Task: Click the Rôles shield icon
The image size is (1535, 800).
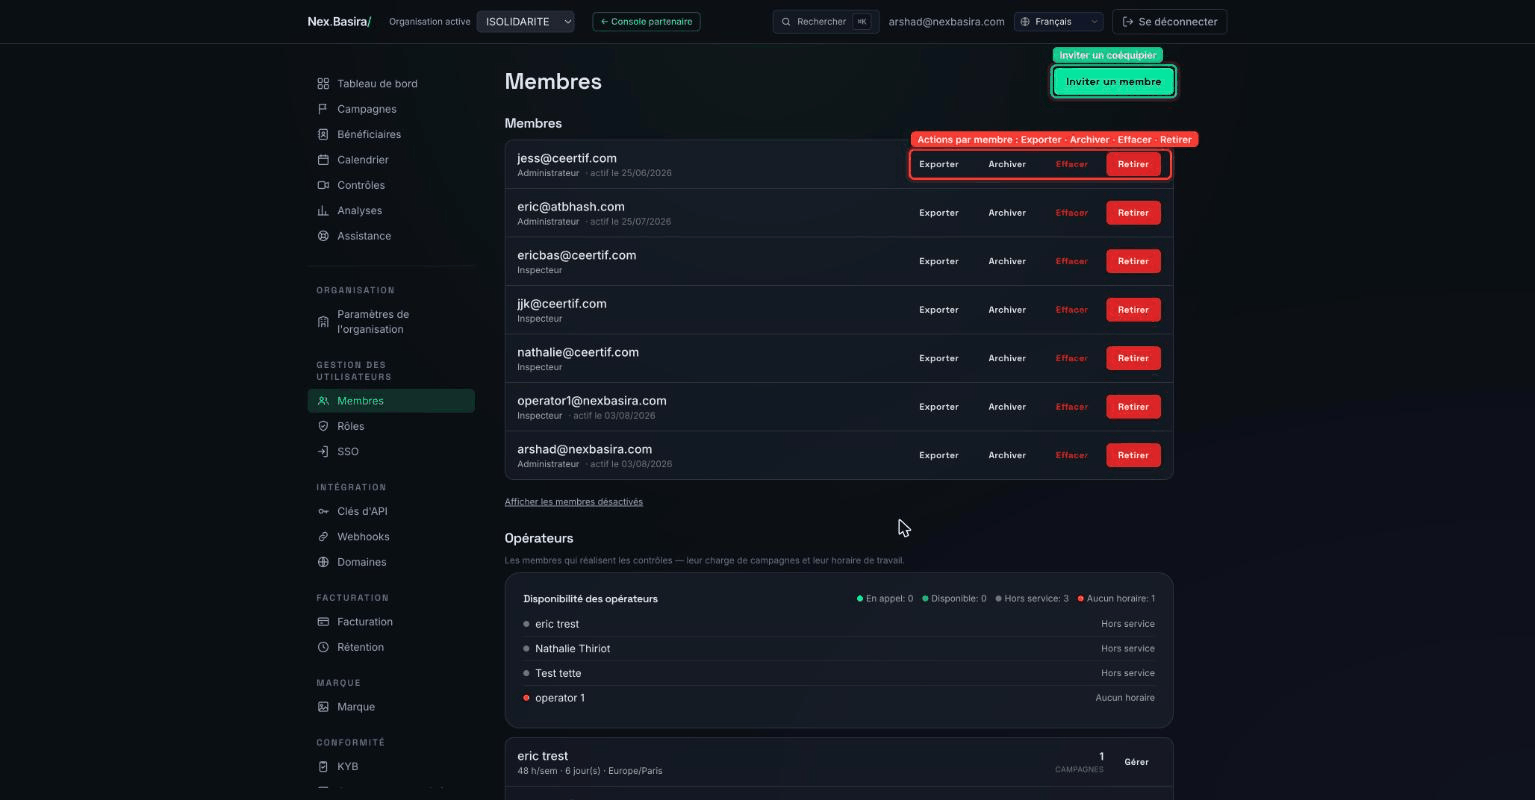Action: [x=323, y=426]
